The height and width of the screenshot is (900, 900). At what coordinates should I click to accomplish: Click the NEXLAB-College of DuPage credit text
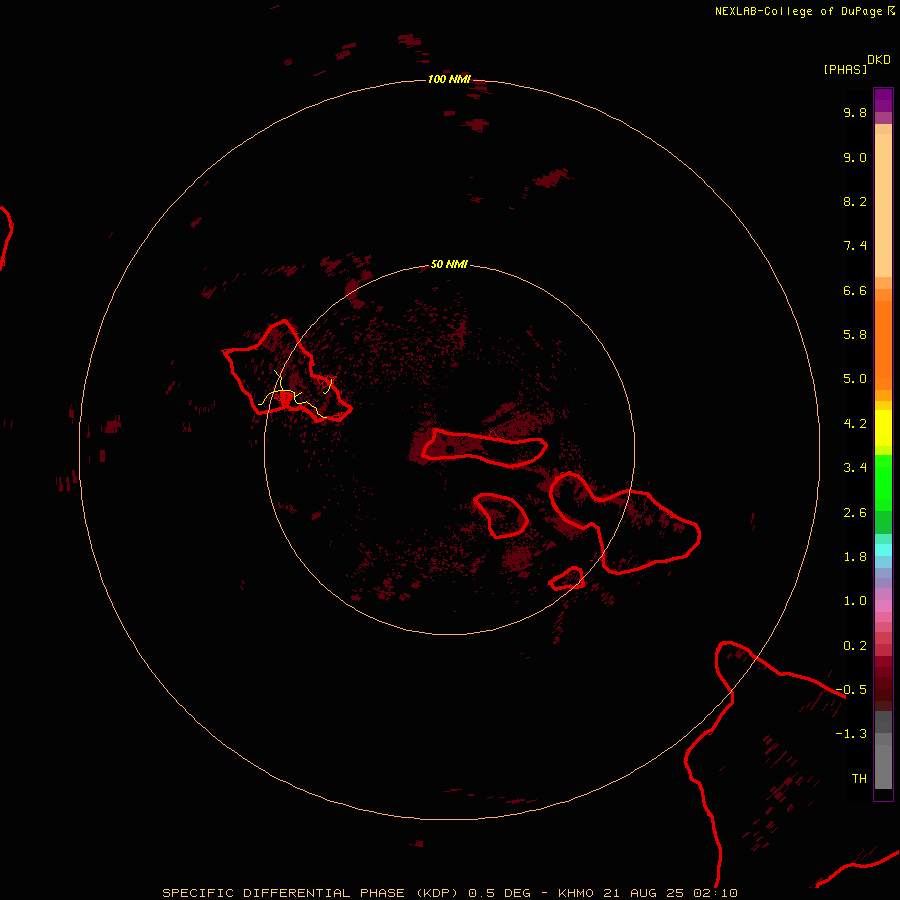pos(798,11)
